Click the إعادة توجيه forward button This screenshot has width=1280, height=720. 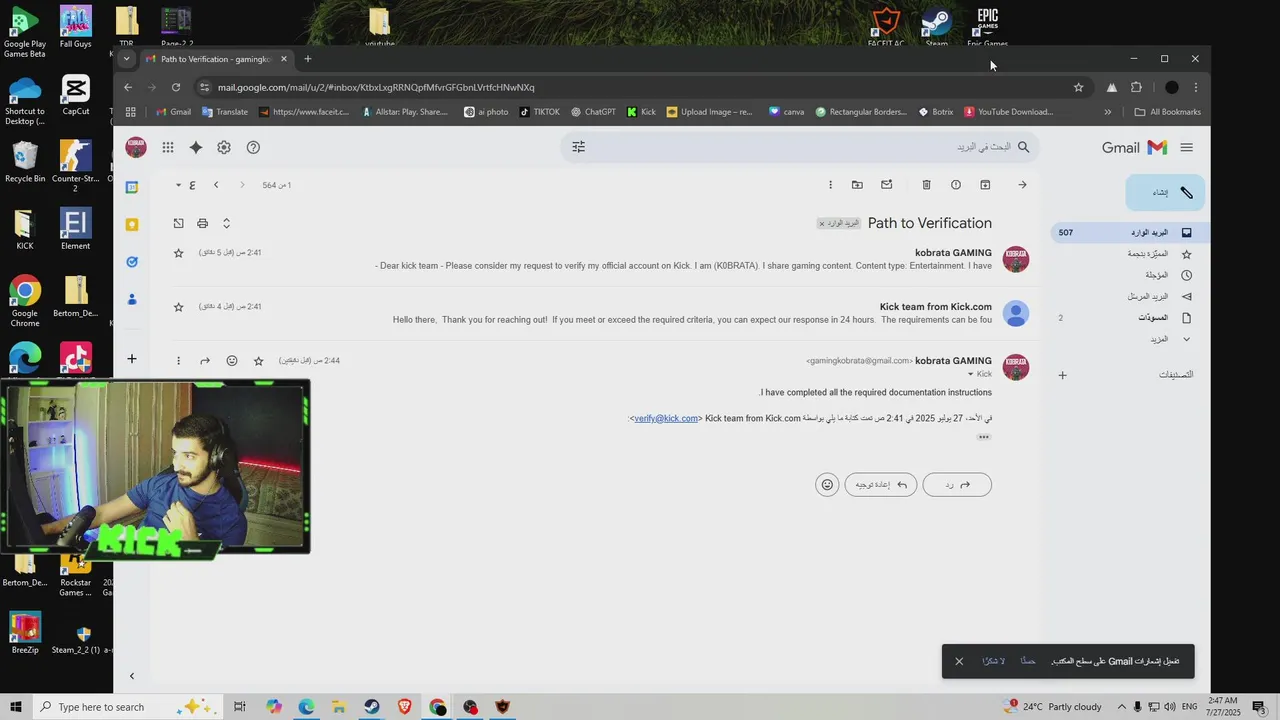pos(881,485)
